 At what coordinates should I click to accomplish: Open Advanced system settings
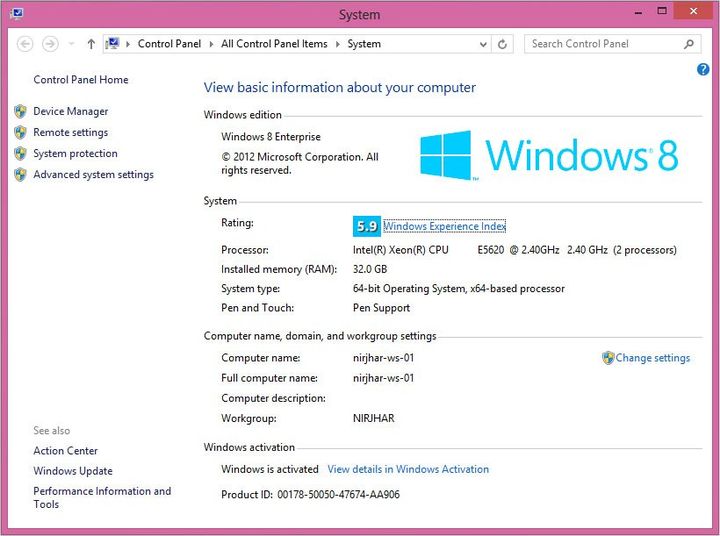93,174
